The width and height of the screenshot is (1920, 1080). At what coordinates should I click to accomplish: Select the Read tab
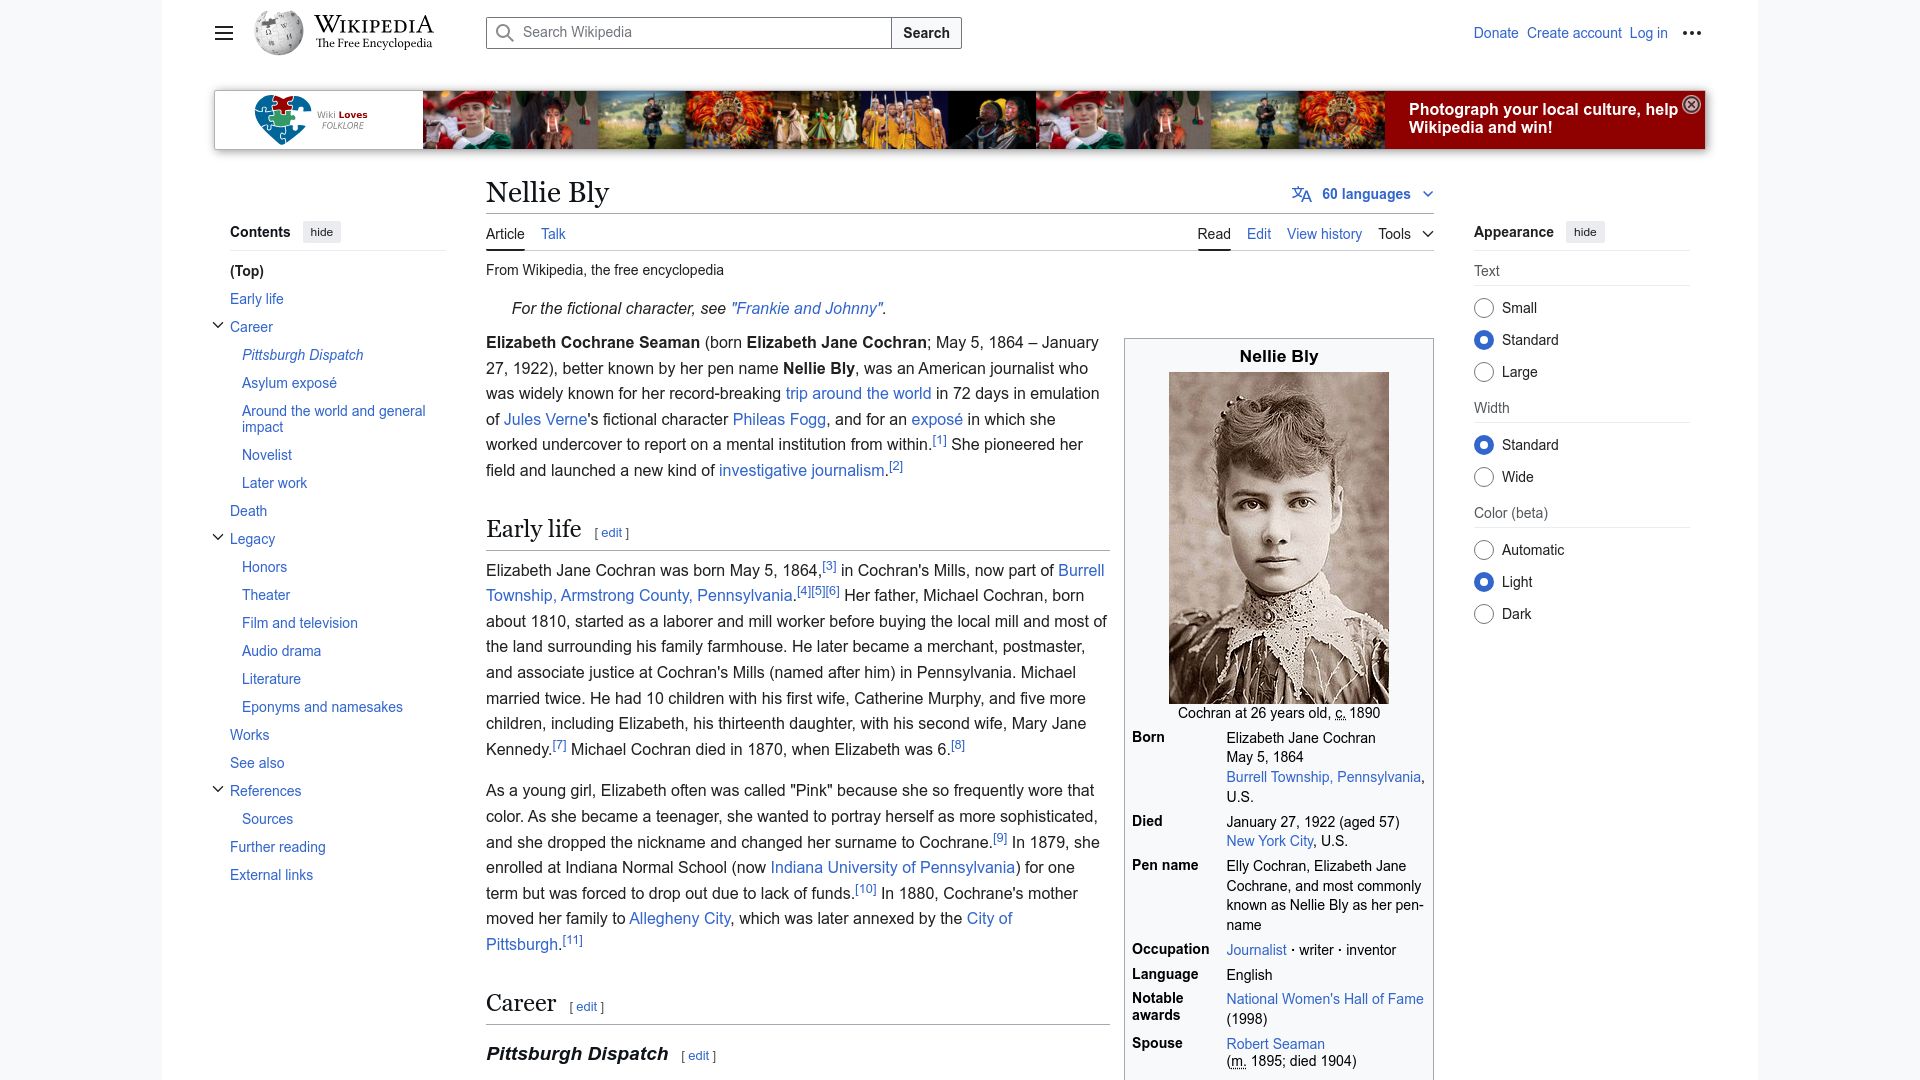click(x=1214, y=234)
